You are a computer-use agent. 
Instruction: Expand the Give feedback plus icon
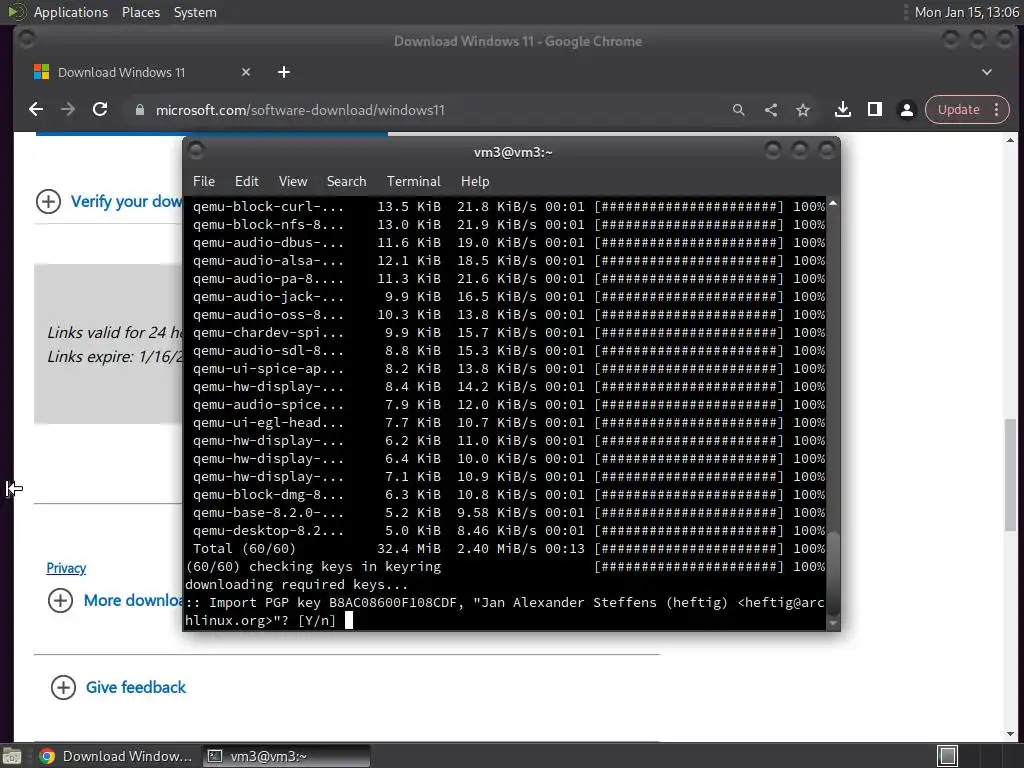coord(63,687)
